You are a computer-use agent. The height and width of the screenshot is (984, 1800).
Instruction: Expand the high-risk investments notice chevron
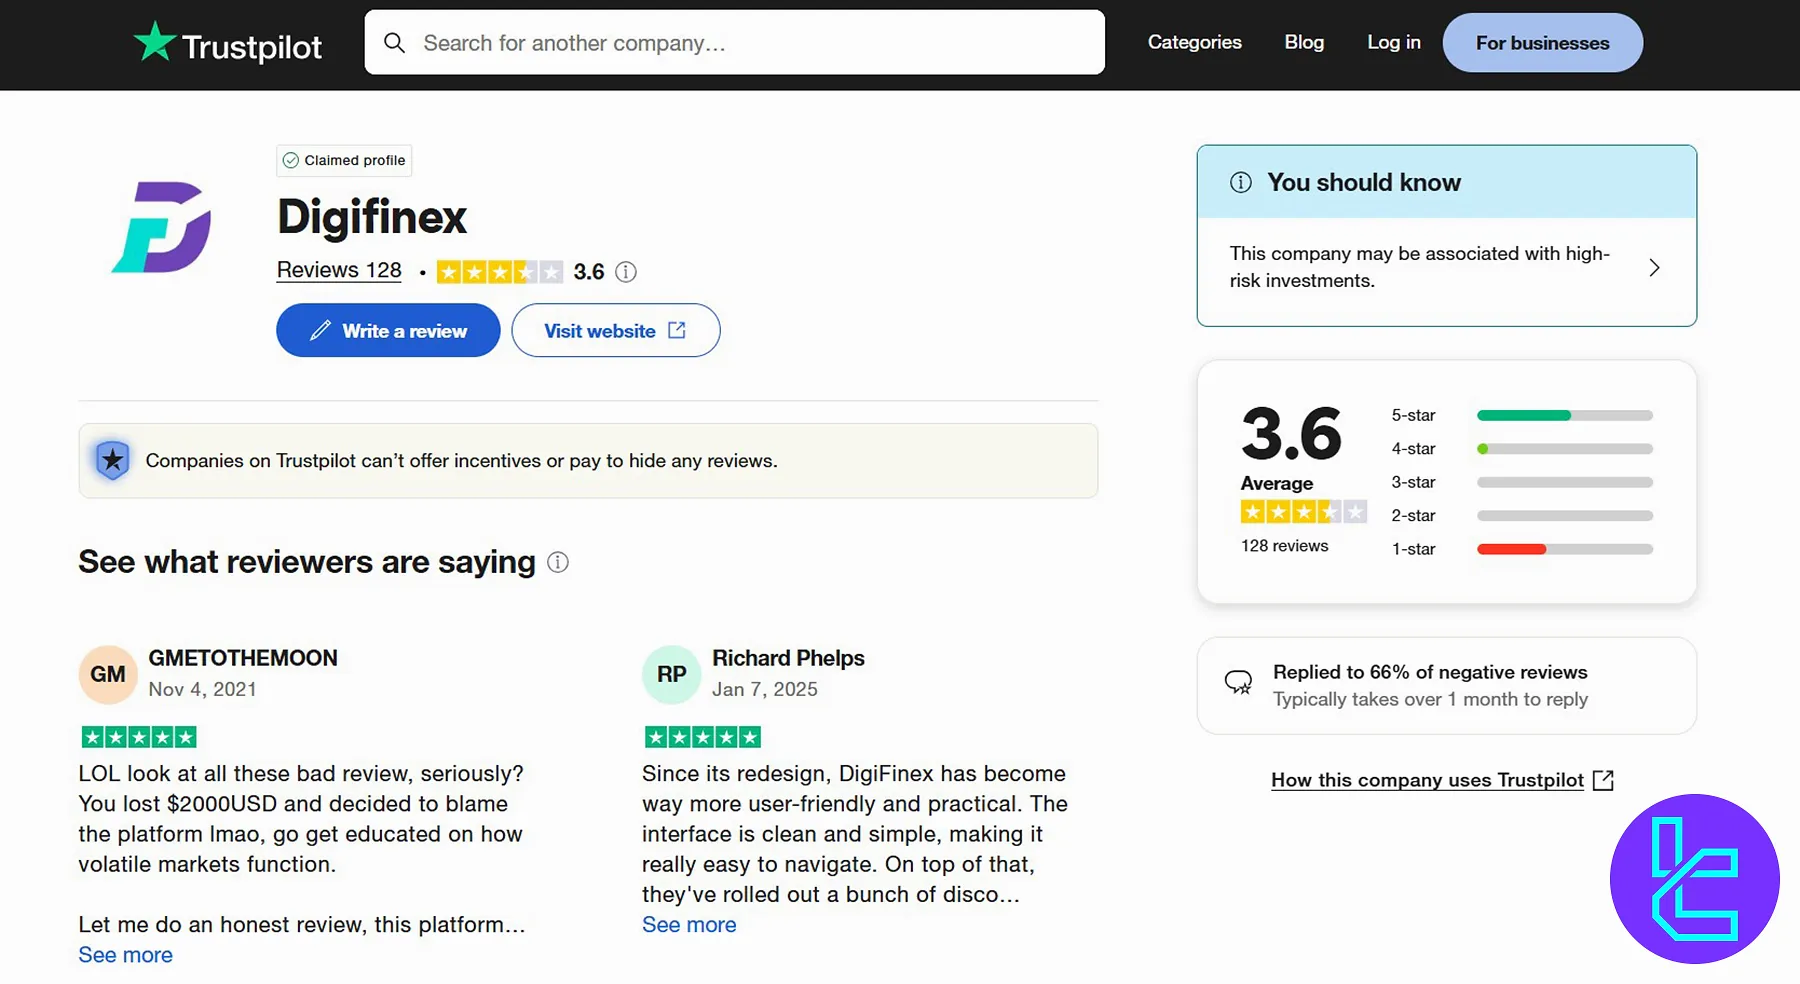click(x=1654, y=268)
